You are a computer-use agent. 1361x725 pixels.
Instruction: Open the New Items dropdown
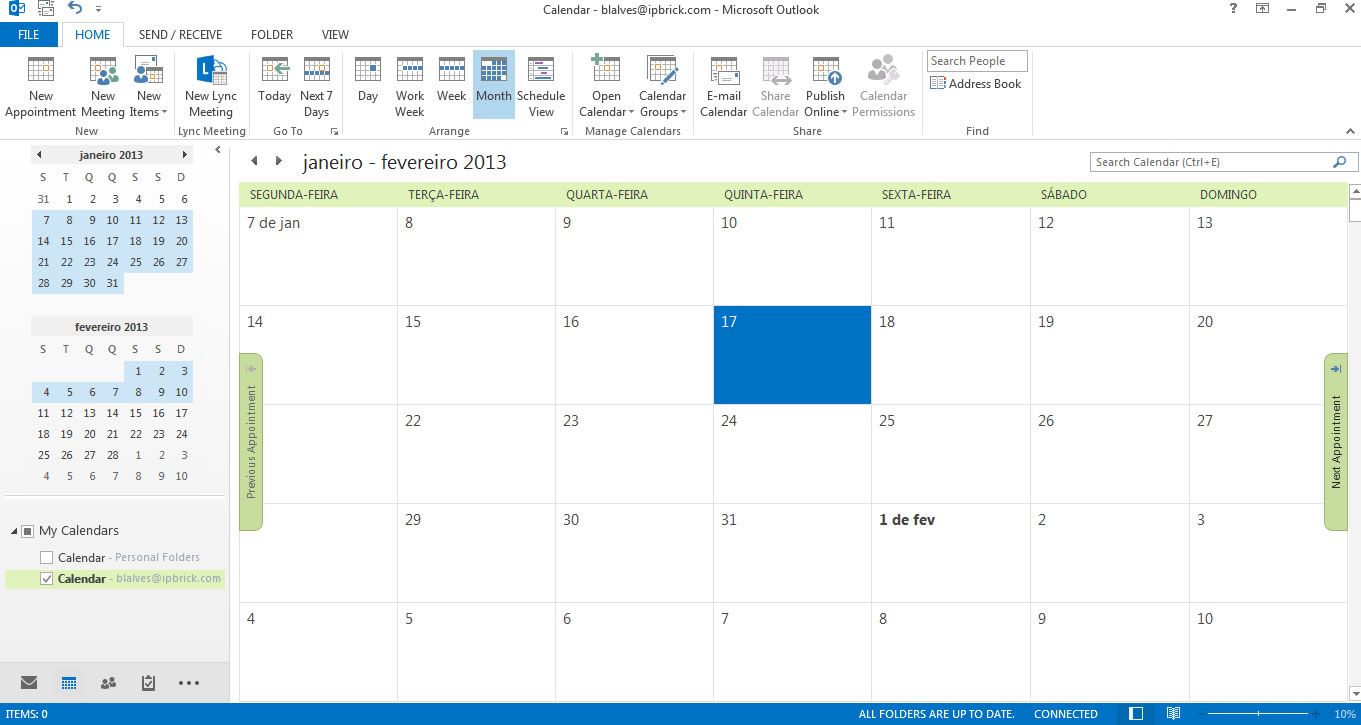click(149, 86)
